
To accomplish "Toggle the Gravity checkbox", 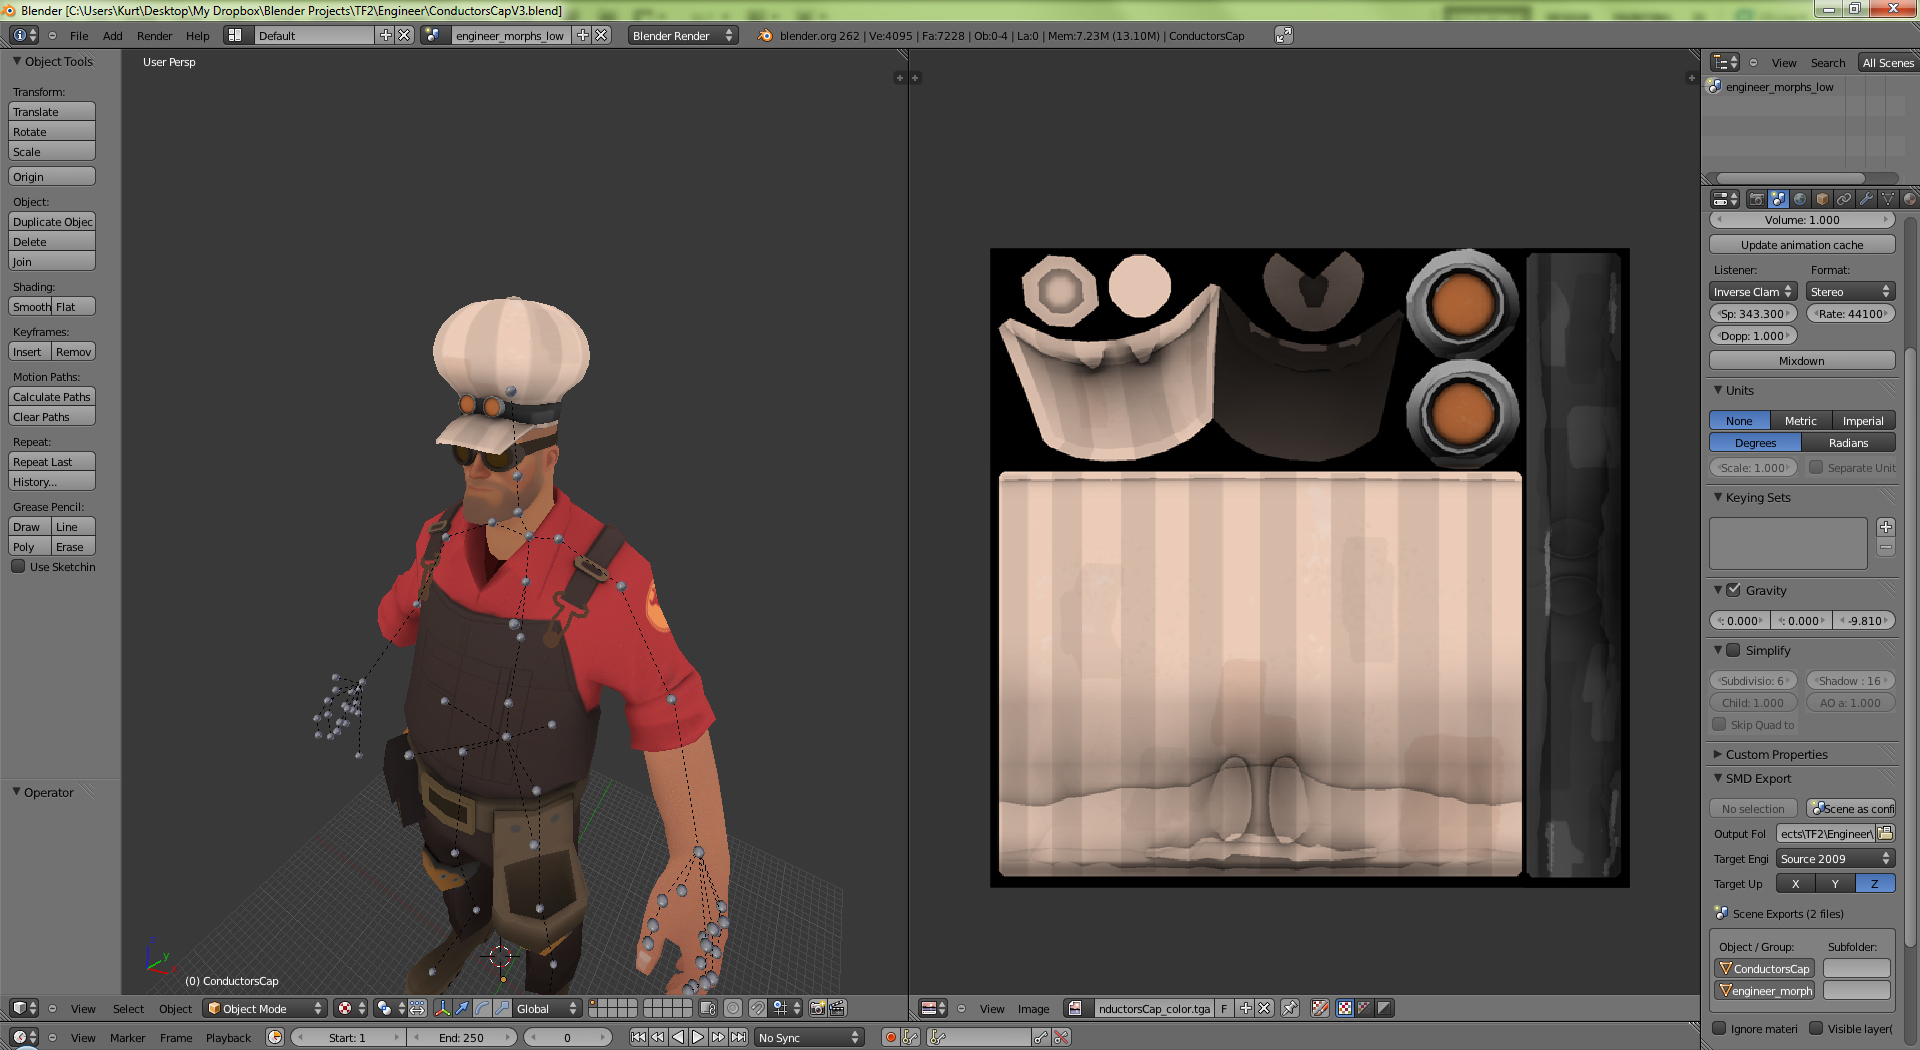I will pyautogui.click(x=1734, y=590).
